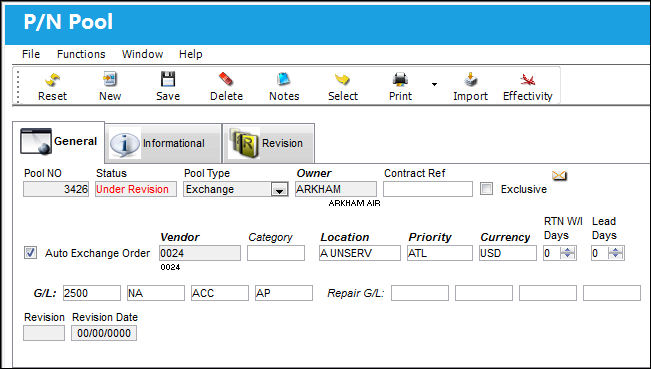Click the Vendor field 0024
Image resolution: width=651 pixels, height=369 pixels.
(x=200, y=253)
